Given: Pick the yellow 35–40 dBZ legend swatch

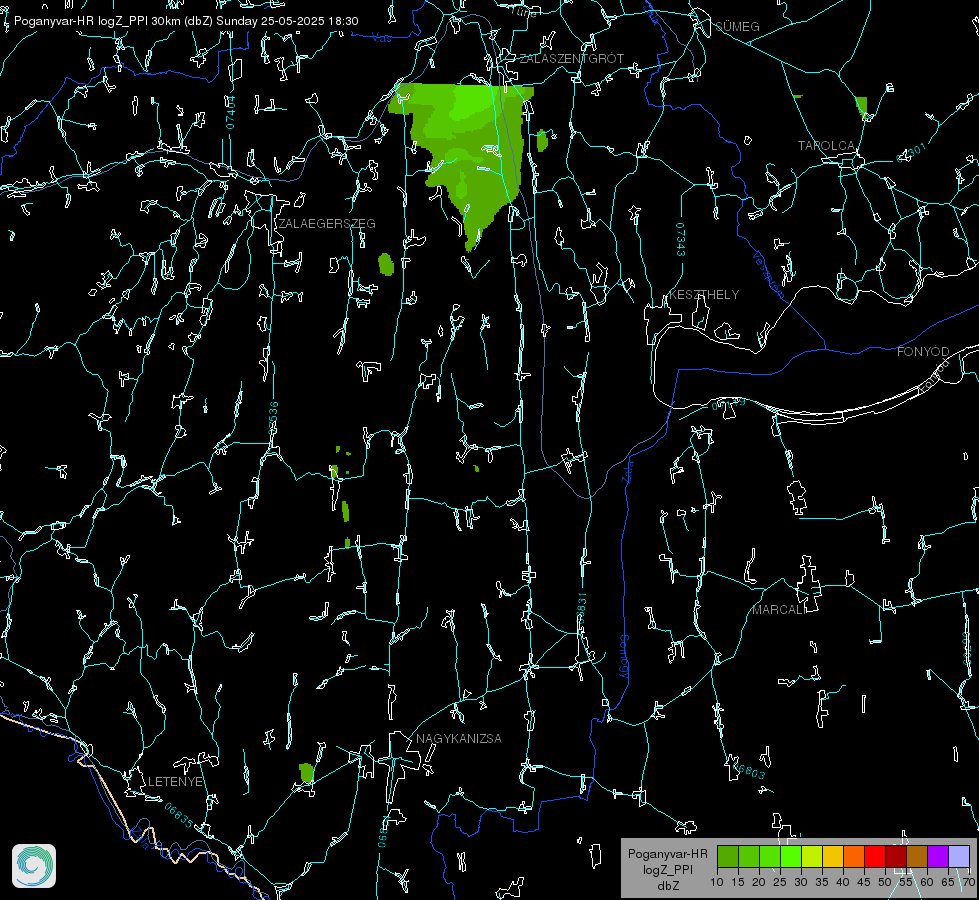Looking at the screenshot, I should click(x=833, y=856).
